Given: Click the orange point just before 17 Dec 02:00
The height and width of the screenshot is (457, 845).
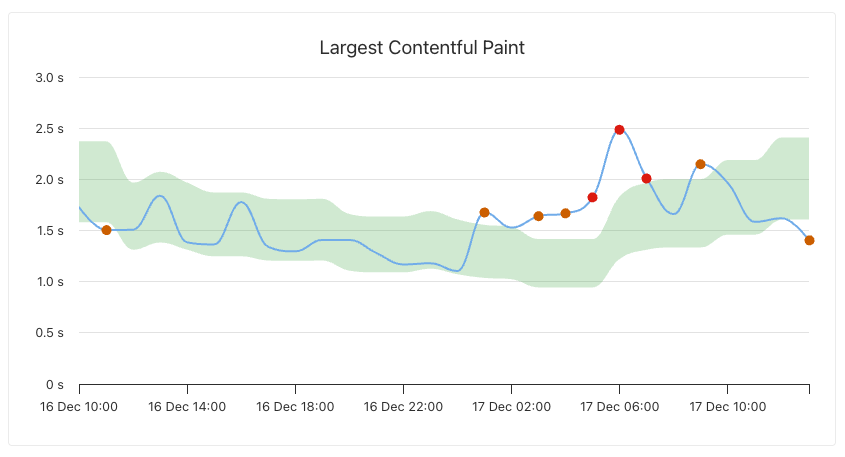Looking at the screenshot, I should click(484, 212).
